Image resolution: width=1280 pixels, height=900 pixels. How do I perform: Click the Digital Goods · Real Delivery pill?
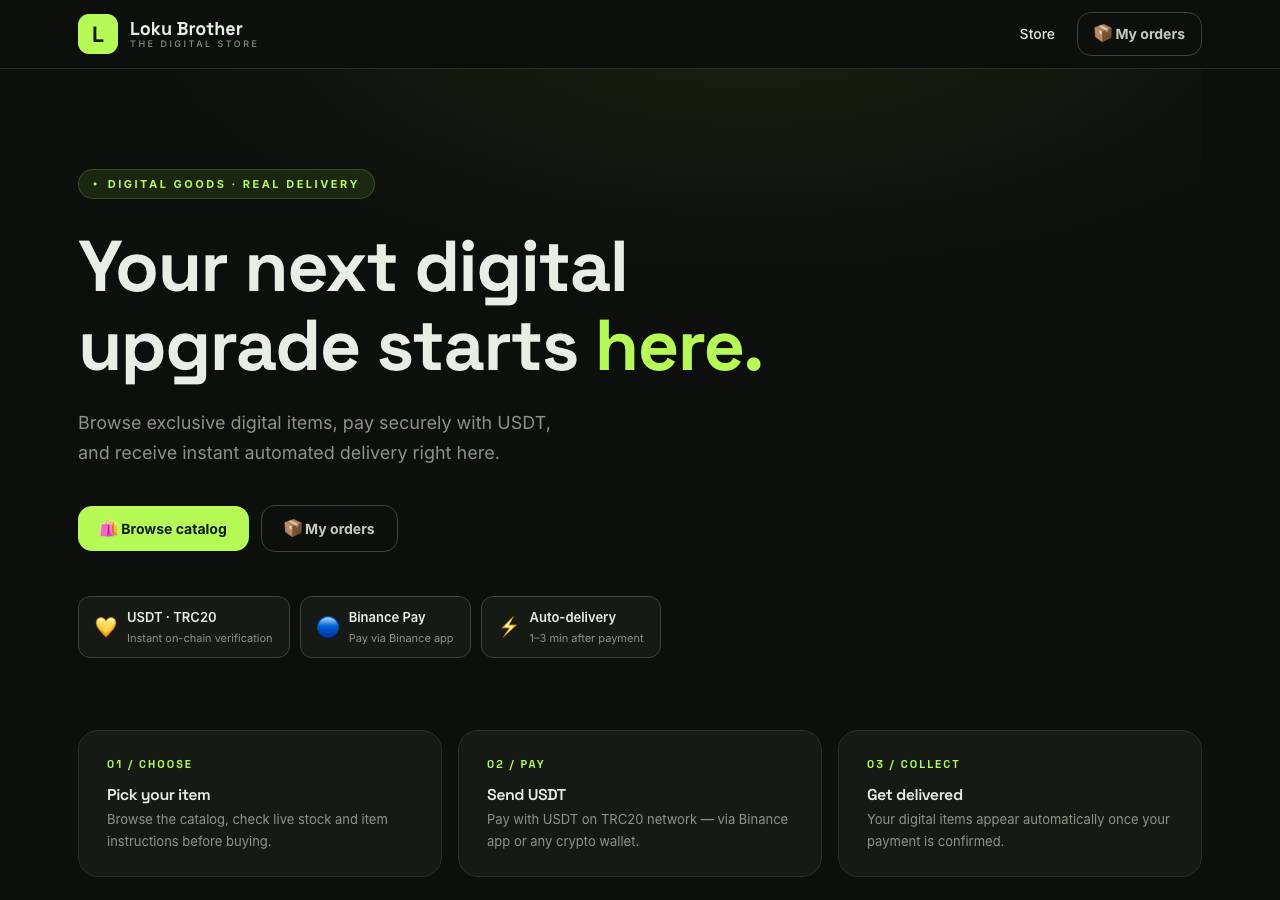pos(226,184)
